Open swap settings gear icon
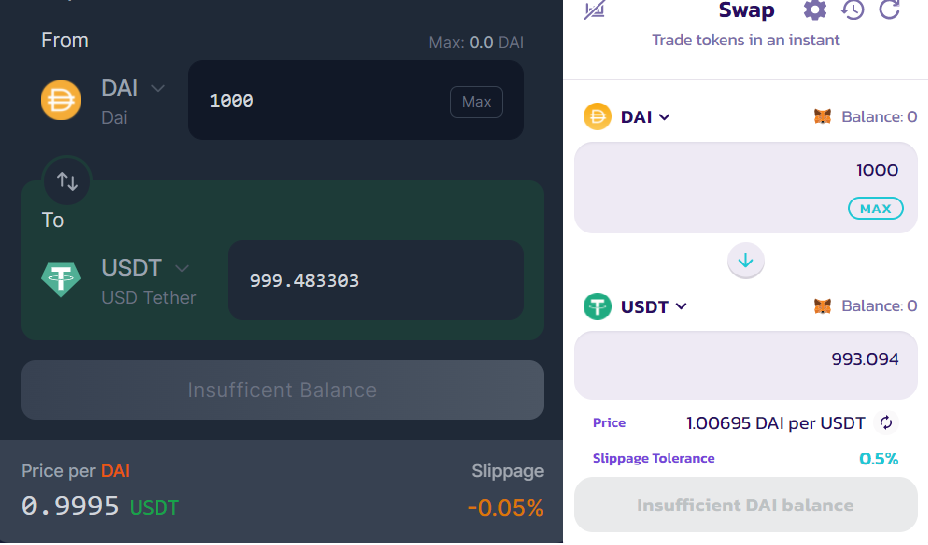928x545 pixels. tap(814, 10)
